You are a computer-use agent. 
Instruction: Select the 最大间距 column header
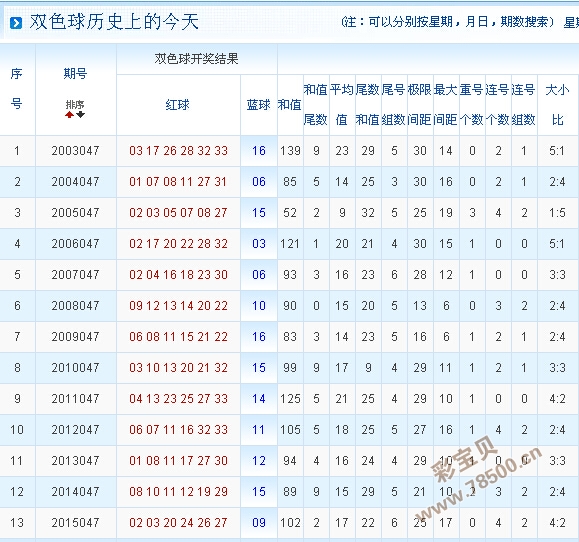click(446, 104)
